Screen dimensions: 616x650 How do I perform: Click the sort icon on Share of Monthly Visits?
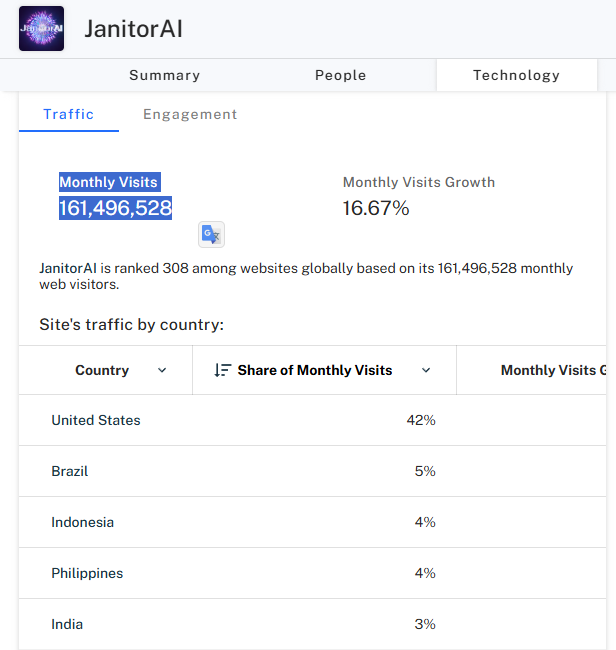[223, 370]
